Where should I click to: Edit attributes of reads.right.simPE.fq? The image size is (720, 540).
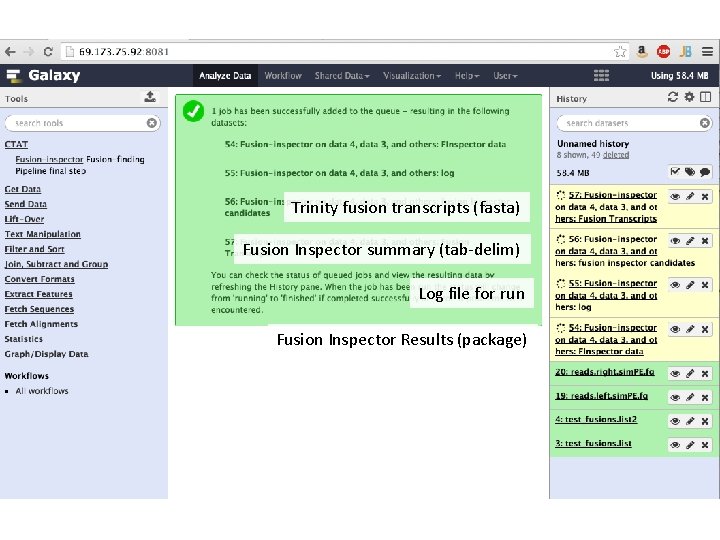690,373
